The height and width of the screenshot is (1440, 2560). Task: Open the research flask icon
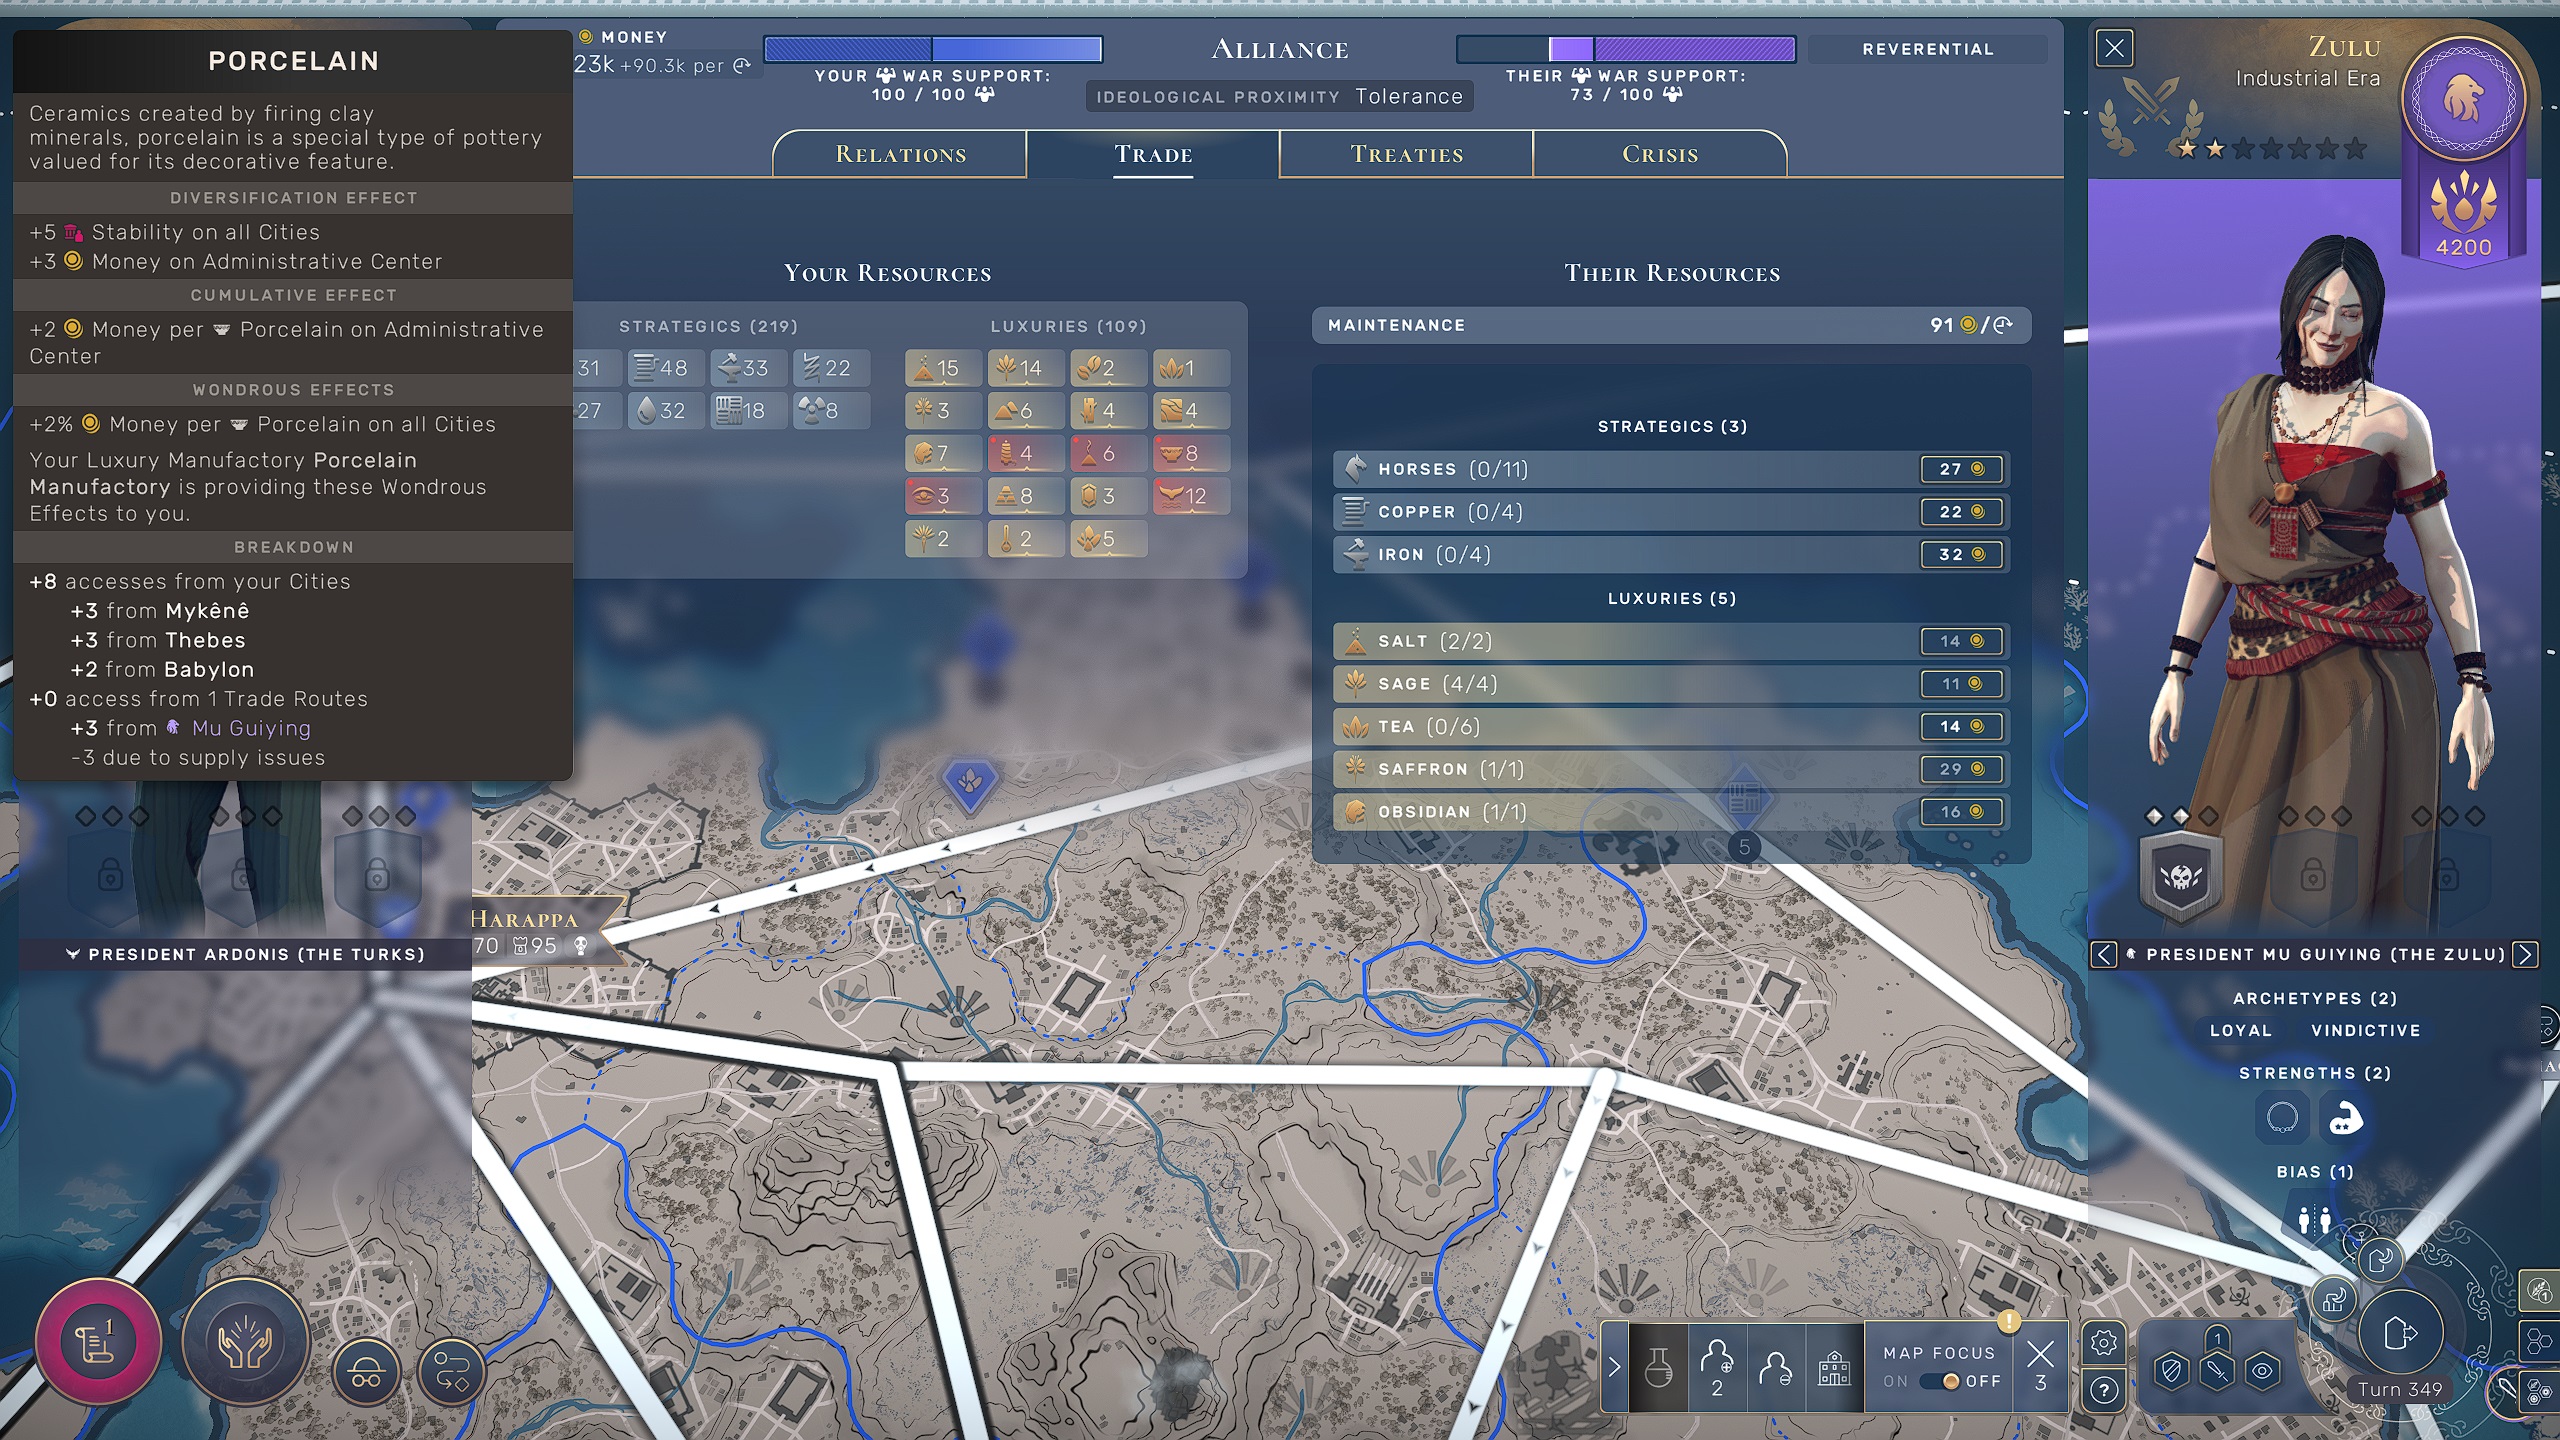point(1659,1366)
